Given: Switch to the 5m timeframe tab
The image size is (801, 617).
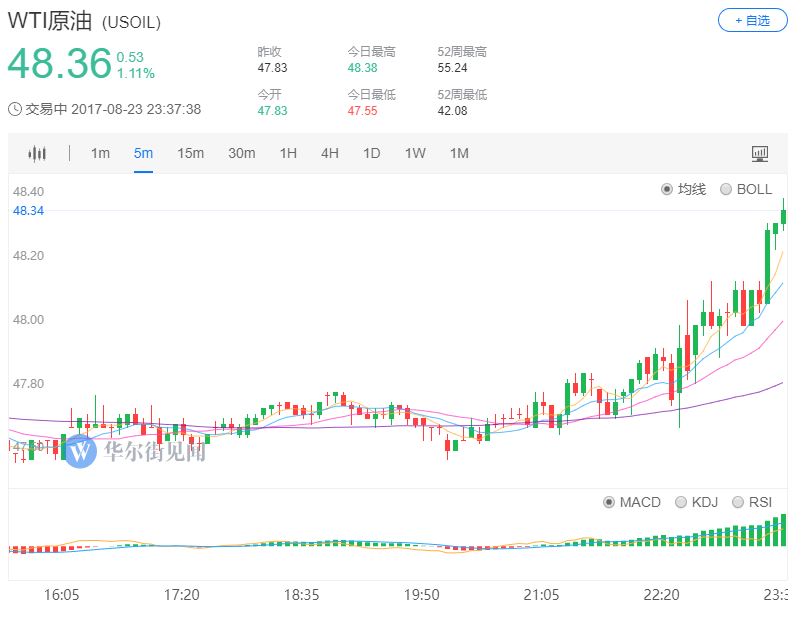Looking at the screenshot, I should pyautogui.click(x=143, y=153).
